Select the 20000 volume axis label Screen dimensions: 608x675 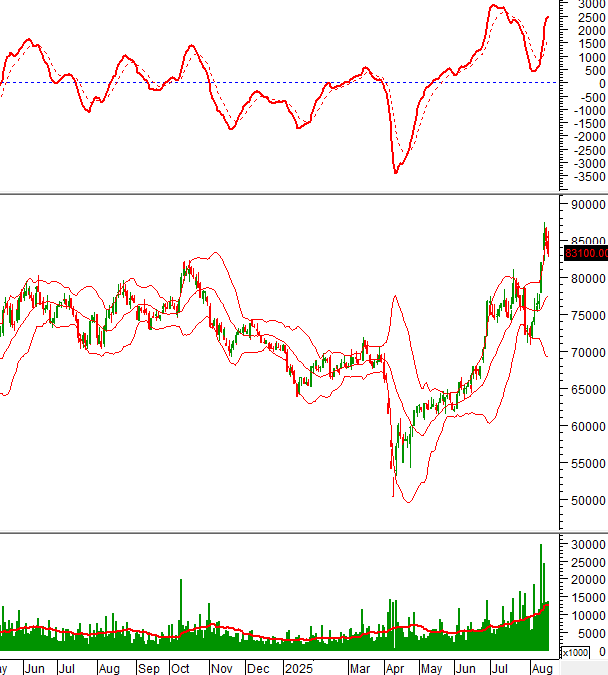pyautogui.click(x=589, y=580)
